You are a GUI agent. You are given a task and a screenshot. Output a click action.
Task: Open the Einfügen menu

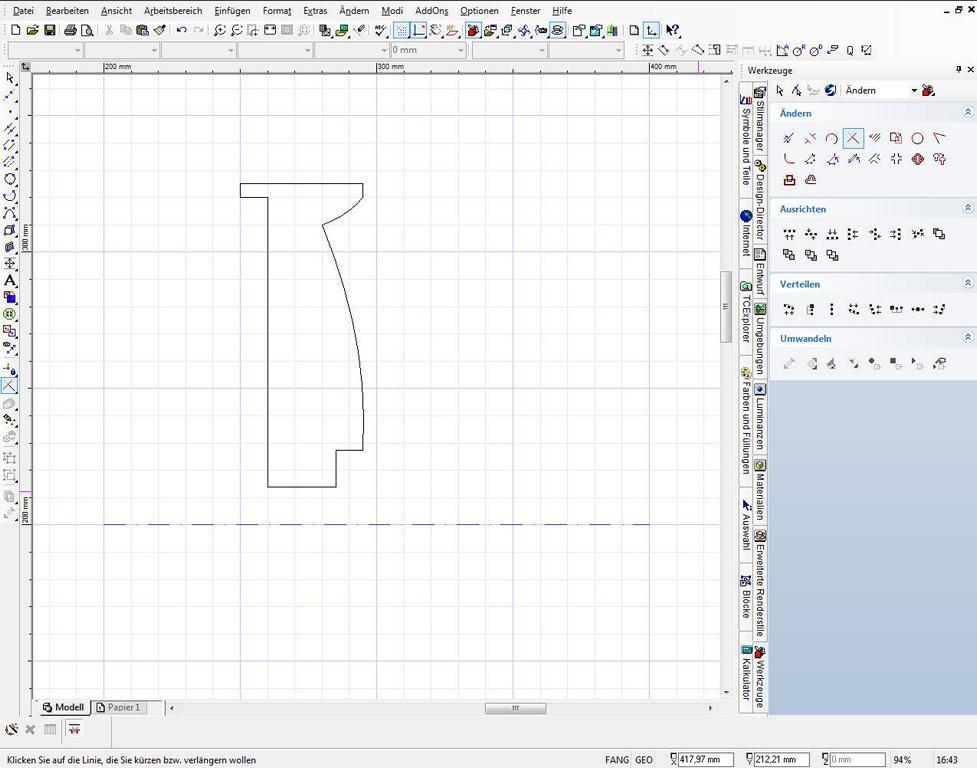(232, 11)
